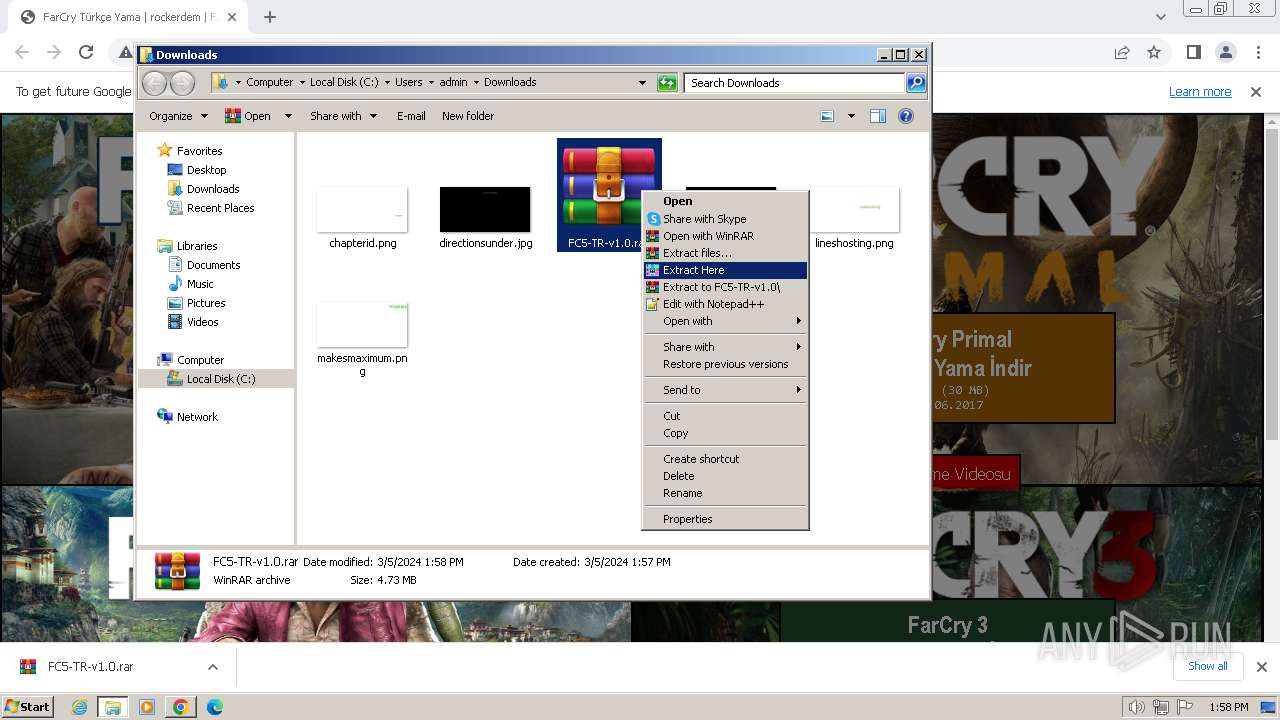The width and height of the screenshot is (1280, 720).
Task: Click the Windows Start button
Action: [x=28, y=707]
